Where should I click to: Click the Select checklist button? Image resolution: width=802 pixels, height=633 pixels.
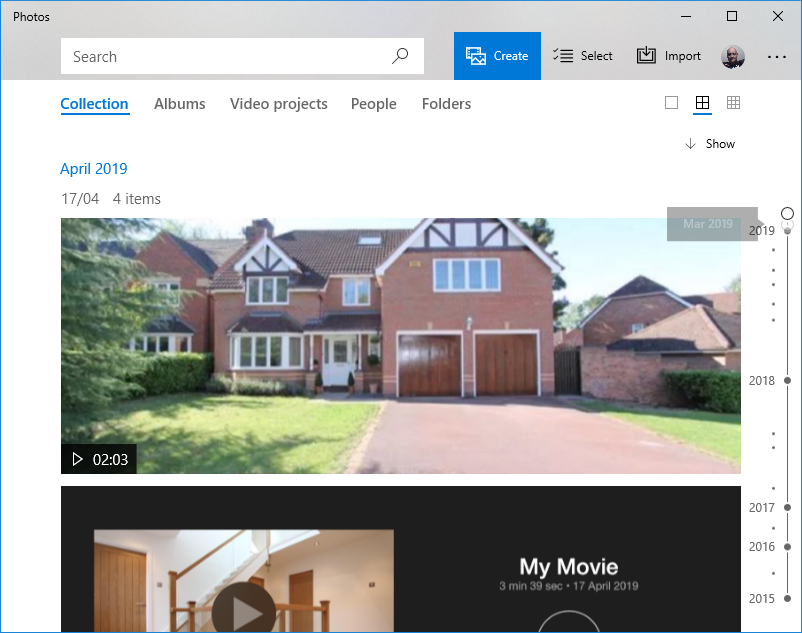tap(583, 56)
